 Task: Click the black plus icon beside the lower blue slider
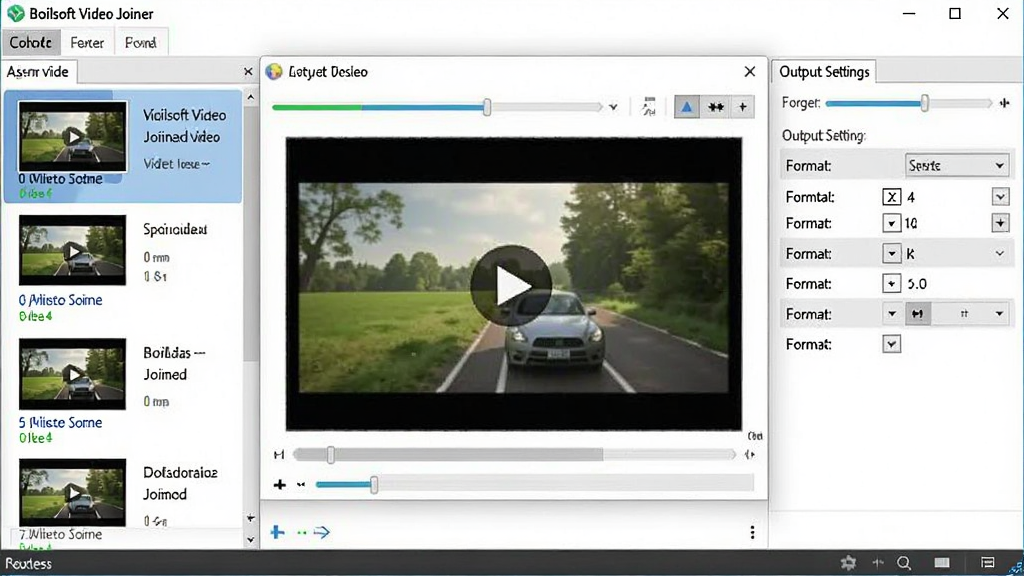point(280,485)
